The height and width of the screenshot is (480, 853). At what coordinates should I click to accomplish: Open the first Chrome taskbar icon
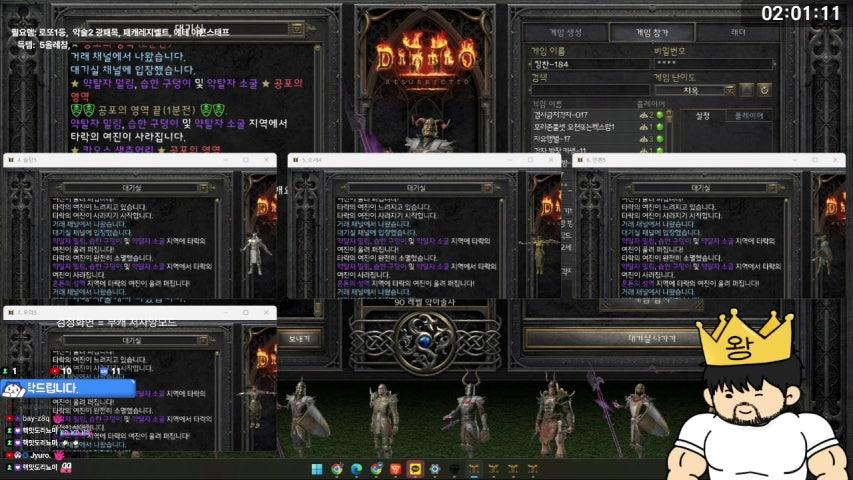337,469
